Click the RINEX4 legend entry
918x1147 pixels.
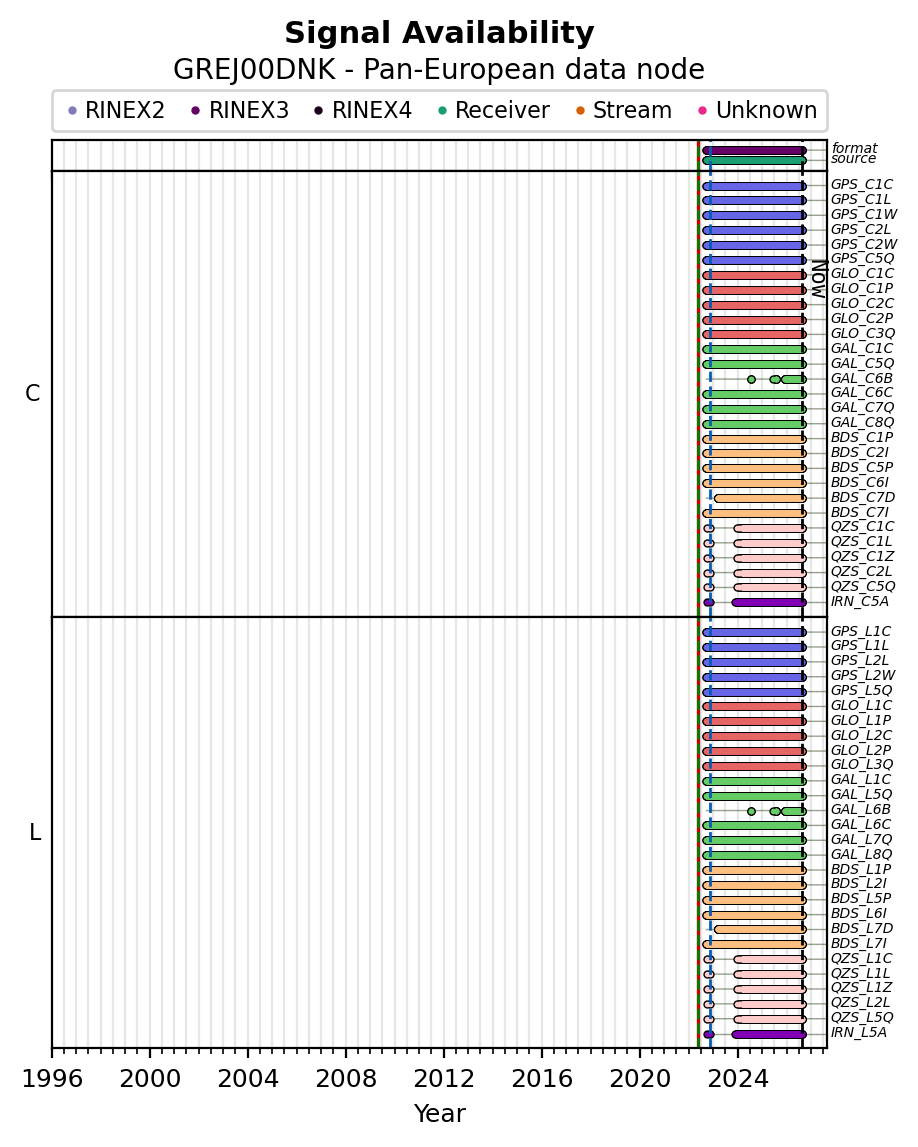pyautogui.click(x=363, y=110)
